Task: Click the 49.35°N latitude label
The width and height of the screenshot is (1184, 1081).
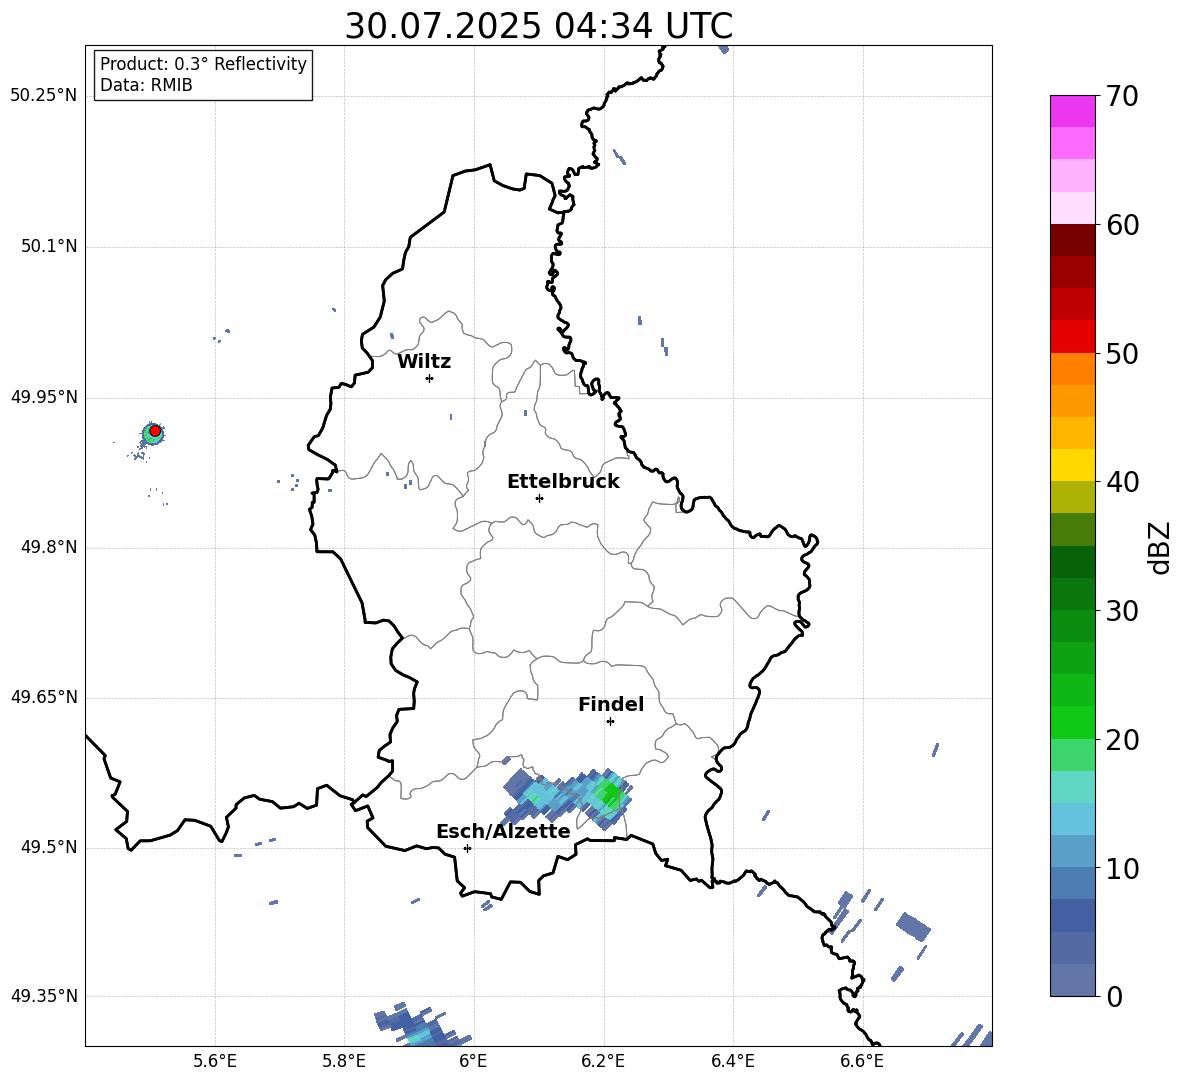Action: pyautogui.click(x=44, y=996)
